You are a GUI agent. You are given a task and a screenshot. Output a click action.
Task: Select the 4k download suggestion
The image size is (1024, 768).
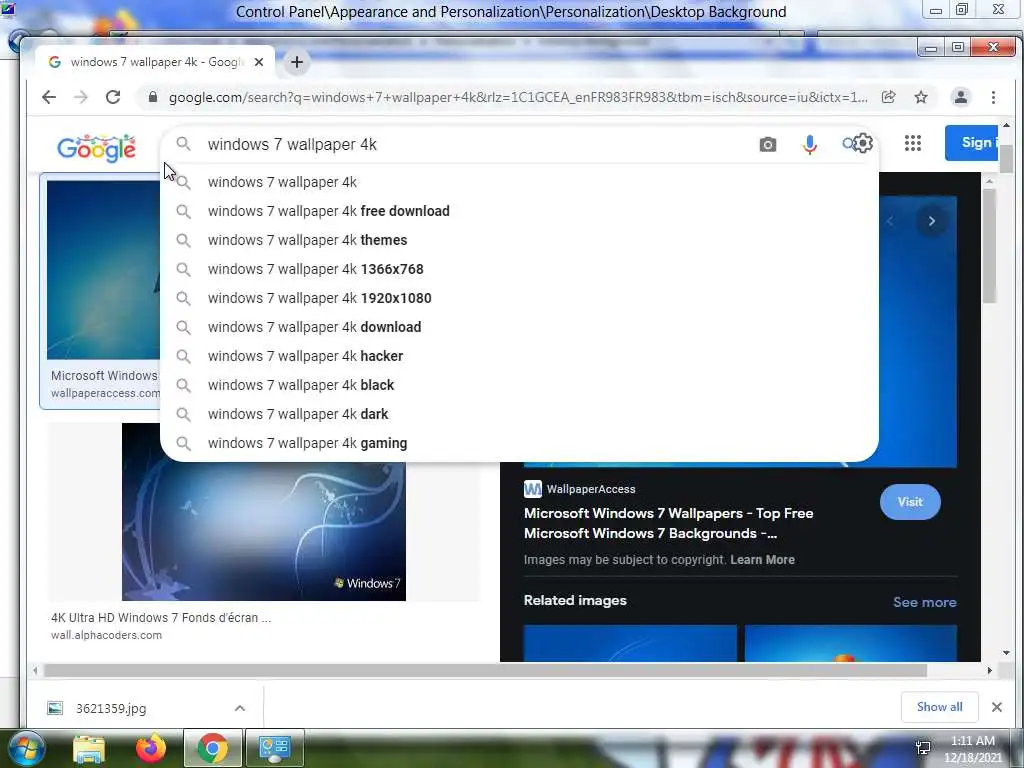pyautogui.click(x=519, y=327)
